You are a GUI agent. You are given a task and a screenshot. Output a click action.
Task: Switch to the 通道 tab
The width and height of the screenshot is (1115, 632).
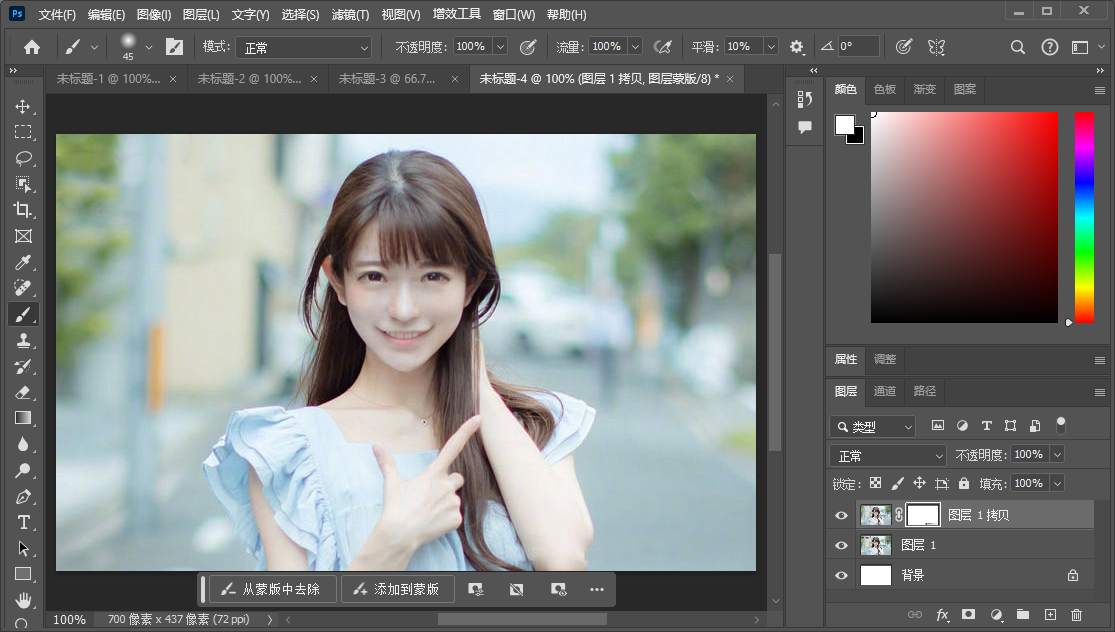point(884,391)
